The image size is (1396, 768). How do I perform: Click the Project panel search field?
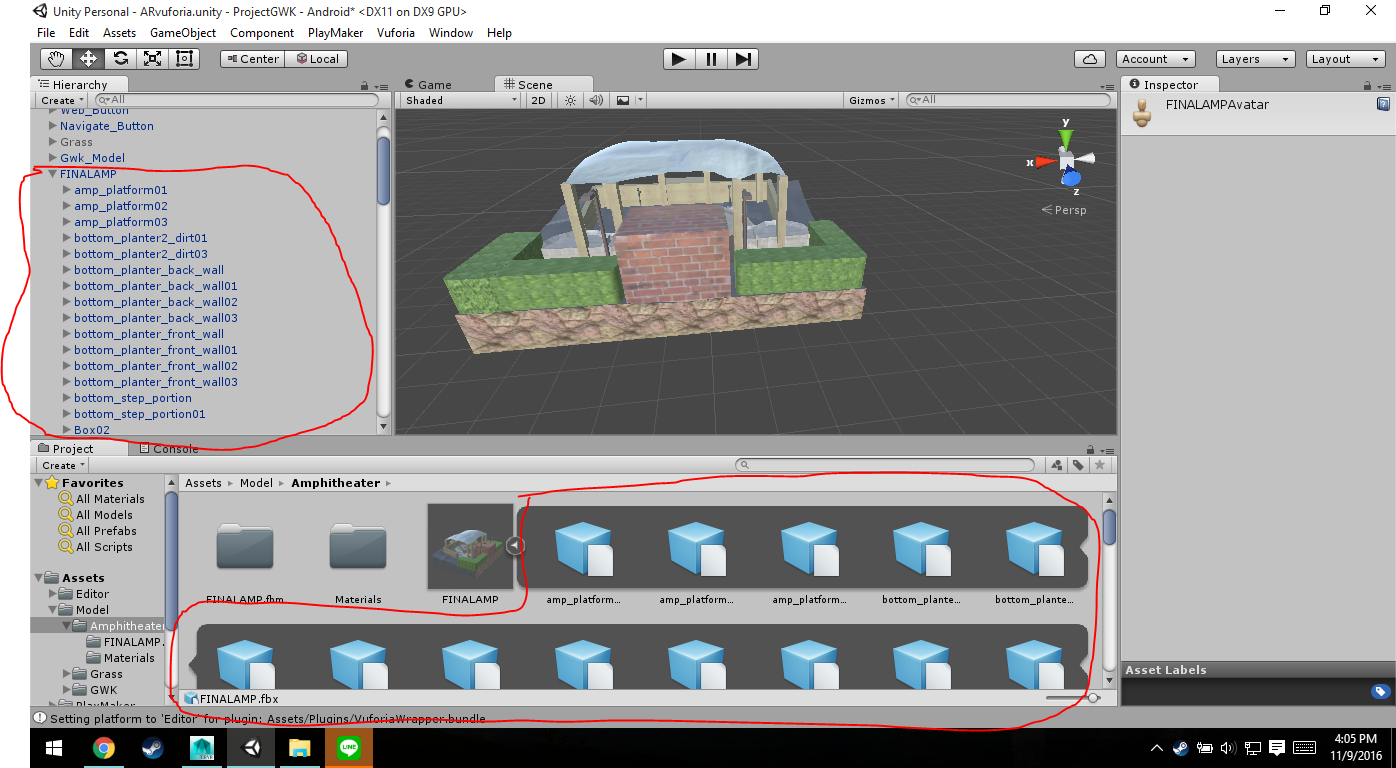884,465
